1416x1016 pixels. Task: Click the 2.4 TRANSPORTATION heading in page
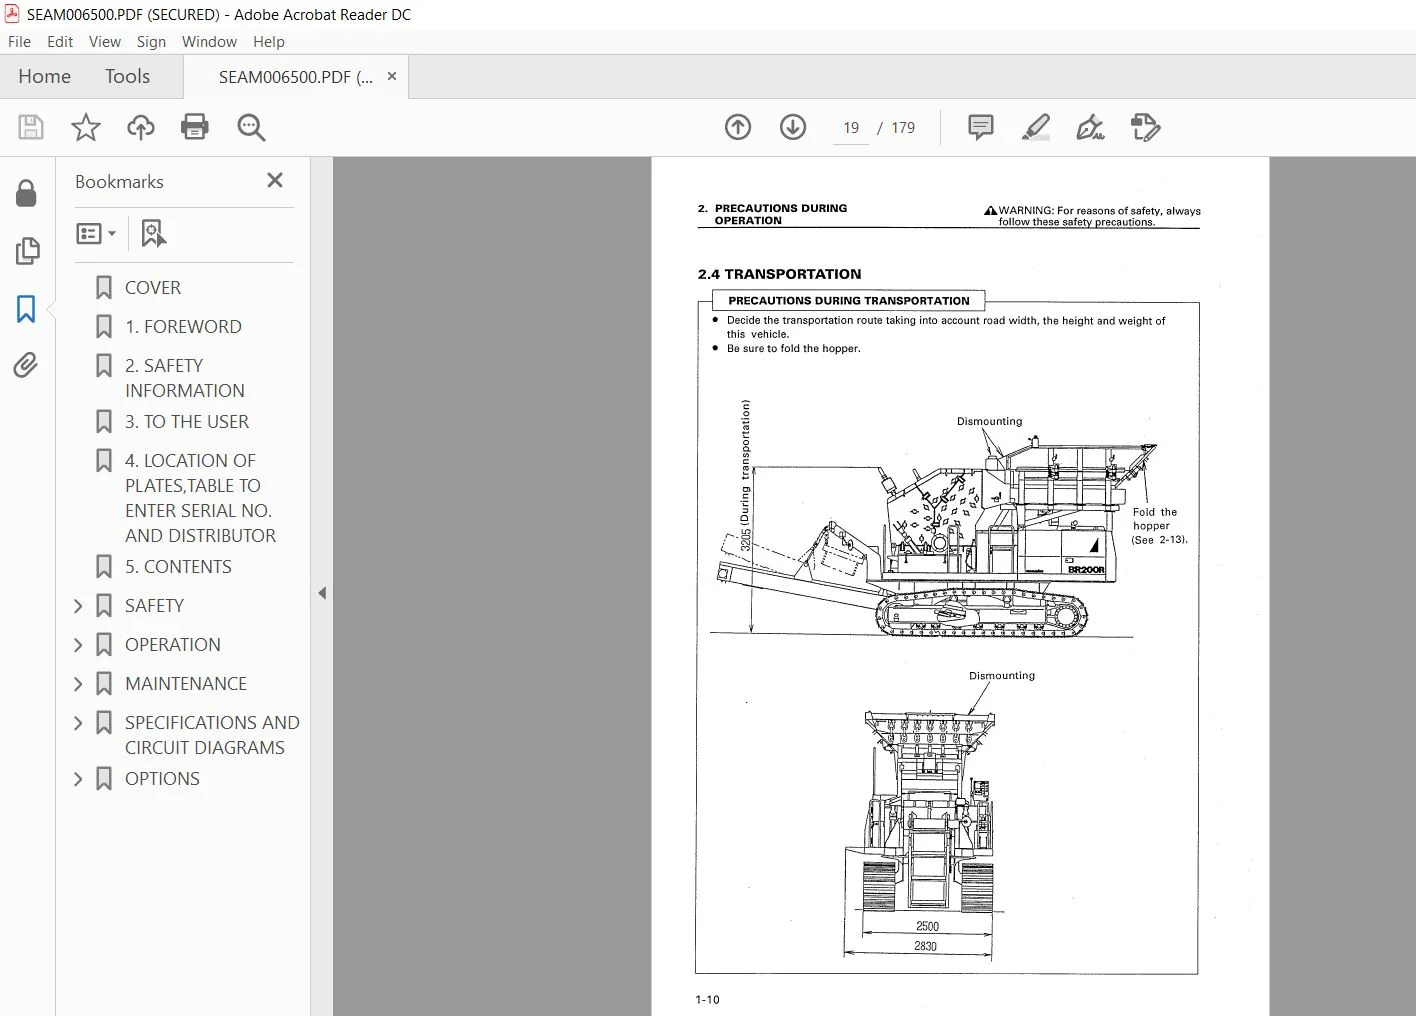(x=779, y=274)
